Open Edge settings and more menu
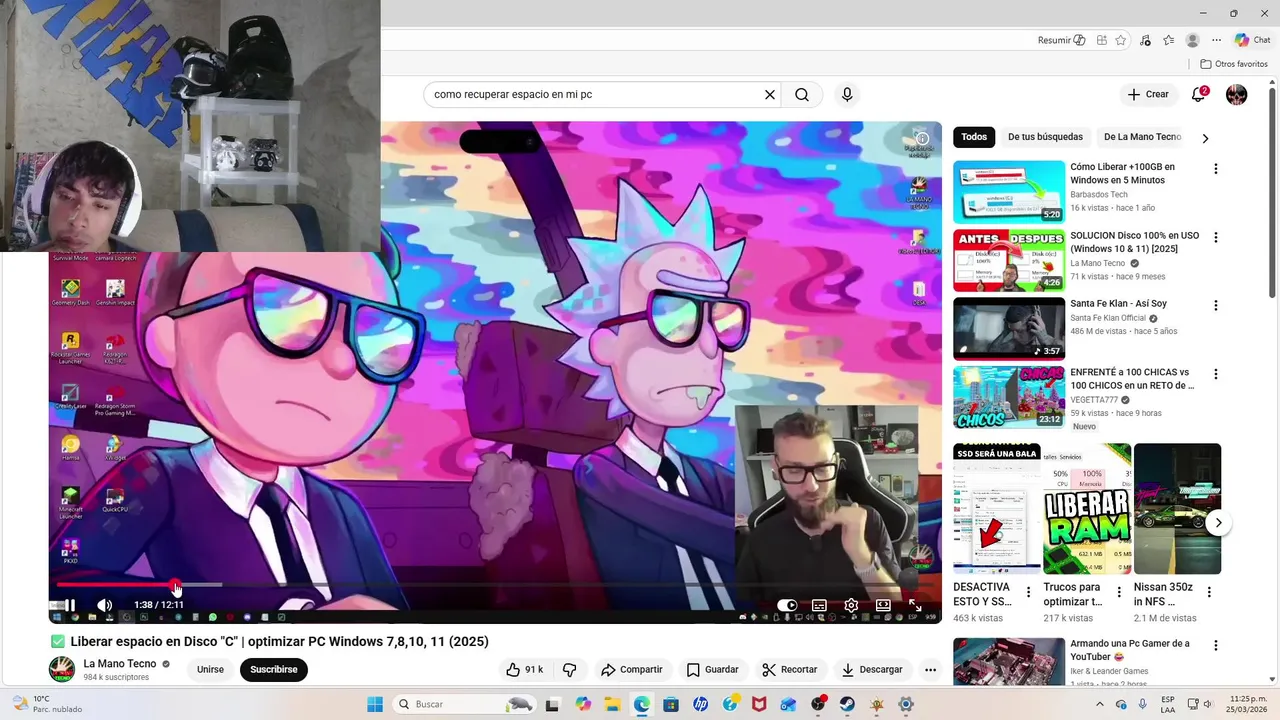Viewport: 1280px width, 720px height. 1216,40
